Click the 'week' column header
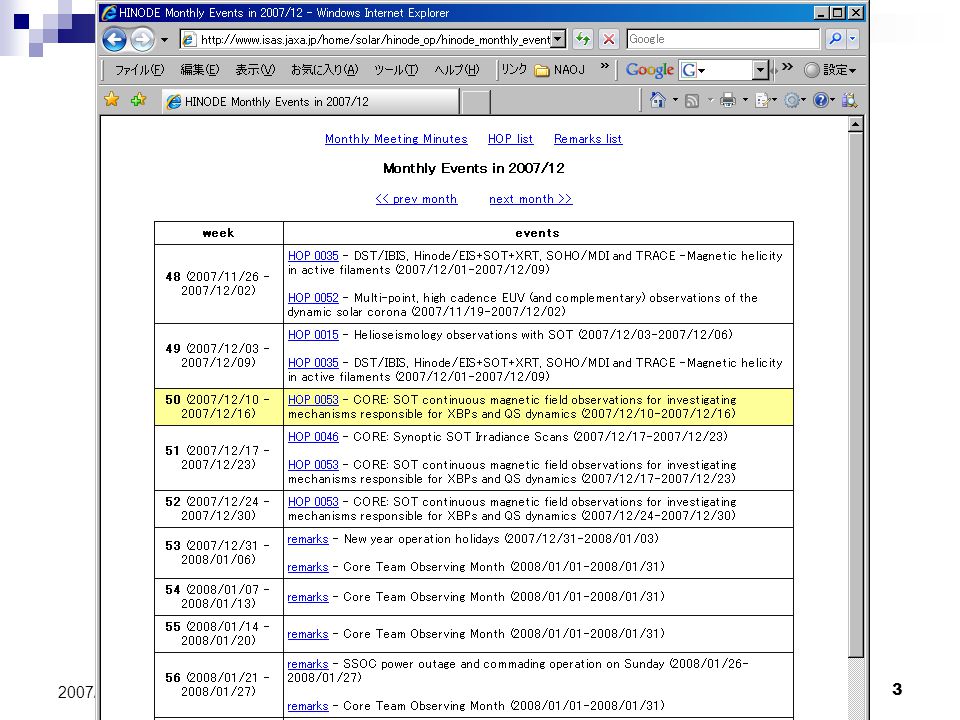Image resolution: width=960 pixels, height=720 pixels. click(219, 233)
